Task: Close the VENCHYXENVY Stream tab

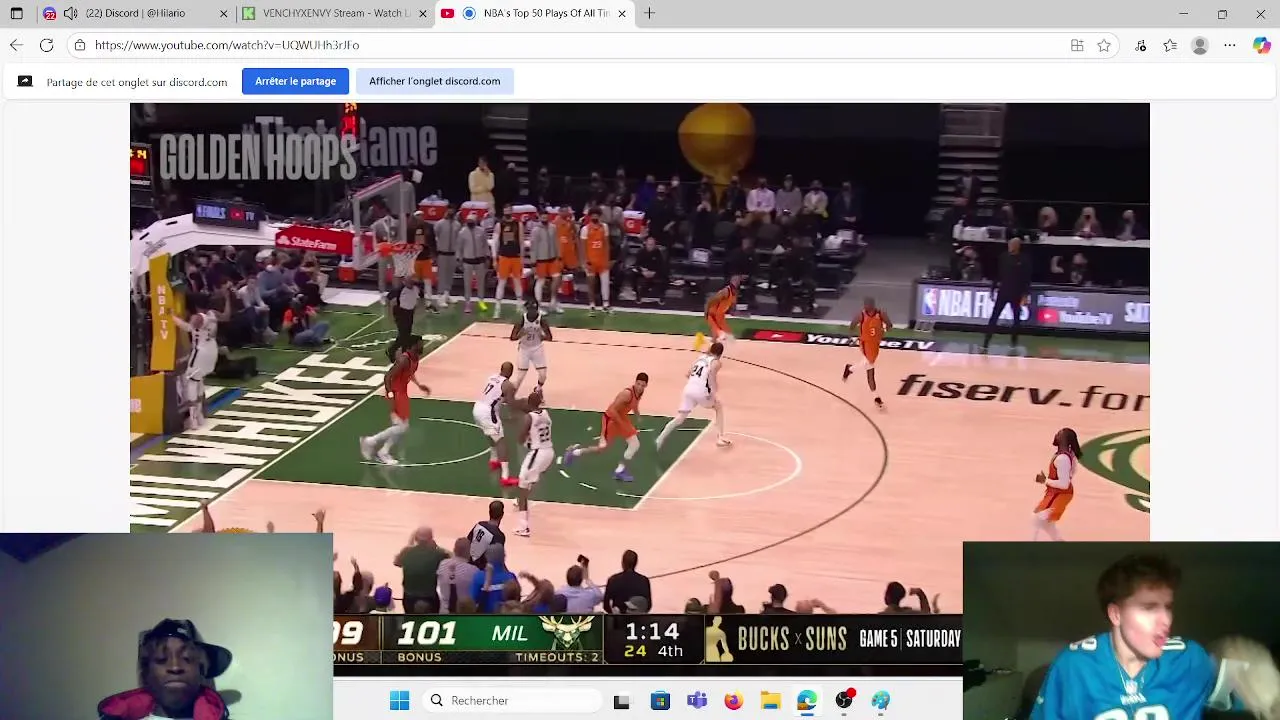Action: (422, 13)
